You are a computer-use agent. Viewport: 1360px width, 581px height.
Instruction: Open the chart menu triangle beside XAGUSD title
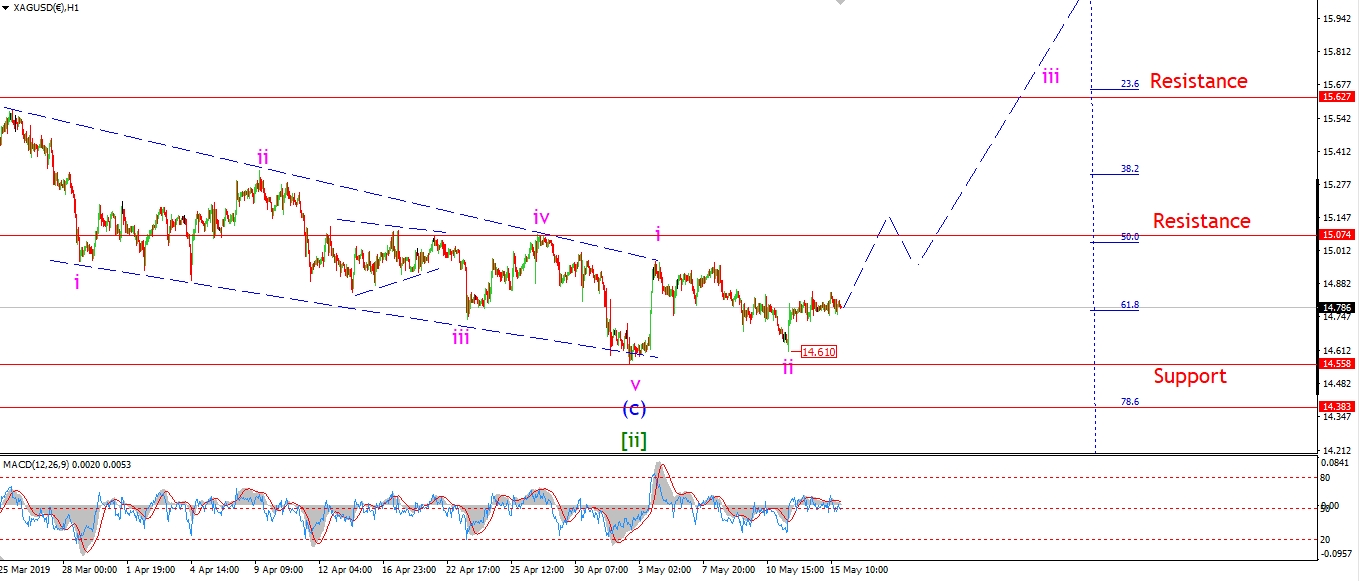(6, 9)
